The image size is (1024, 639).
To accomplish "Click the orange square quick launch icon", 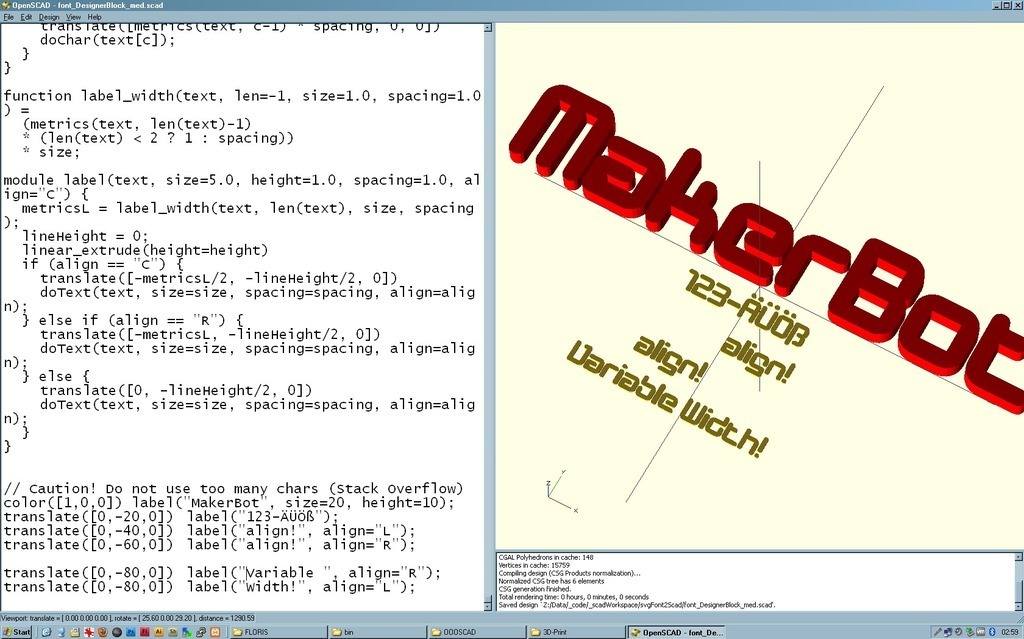I will [x=215, y=632].
